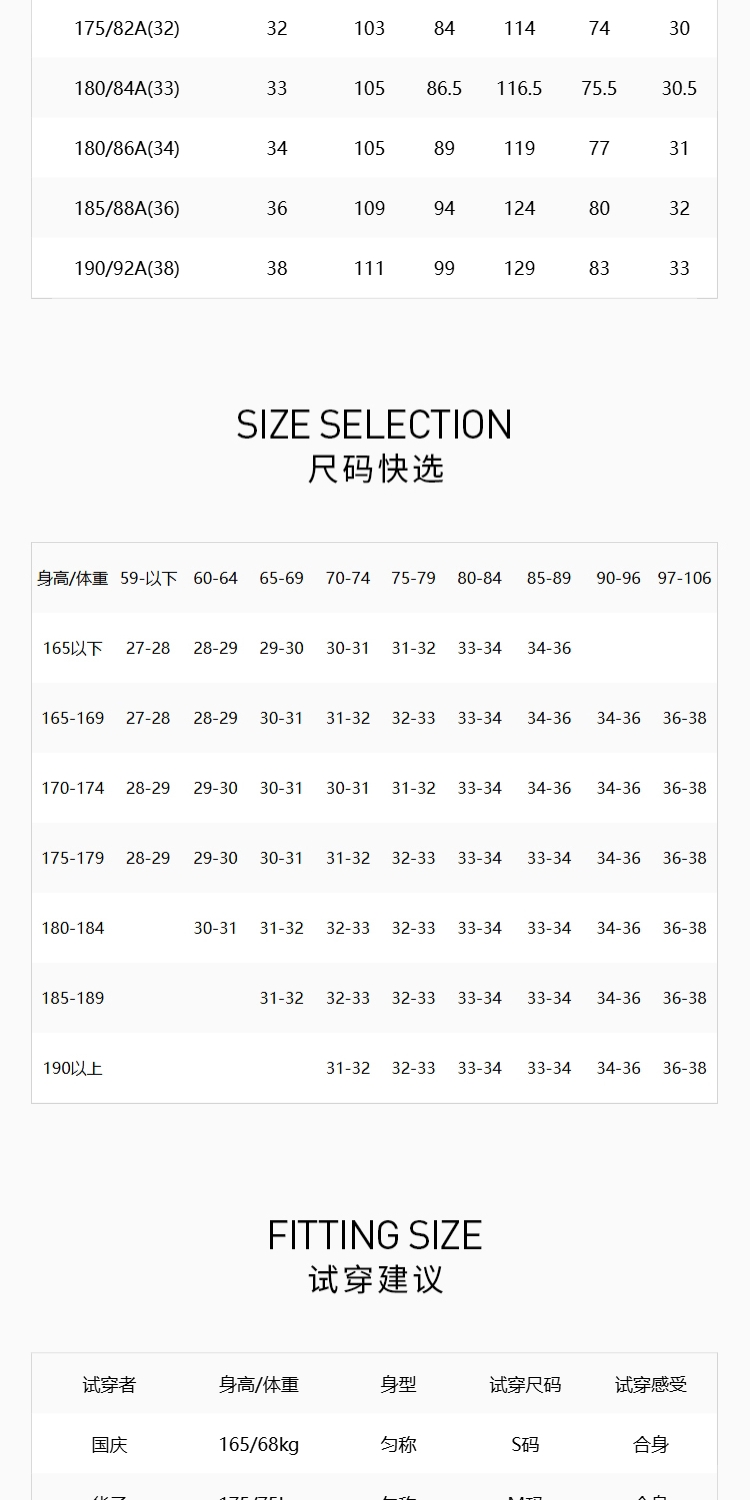
Task: Click the SIZE SELECTION heading
Action: (374, 424)
